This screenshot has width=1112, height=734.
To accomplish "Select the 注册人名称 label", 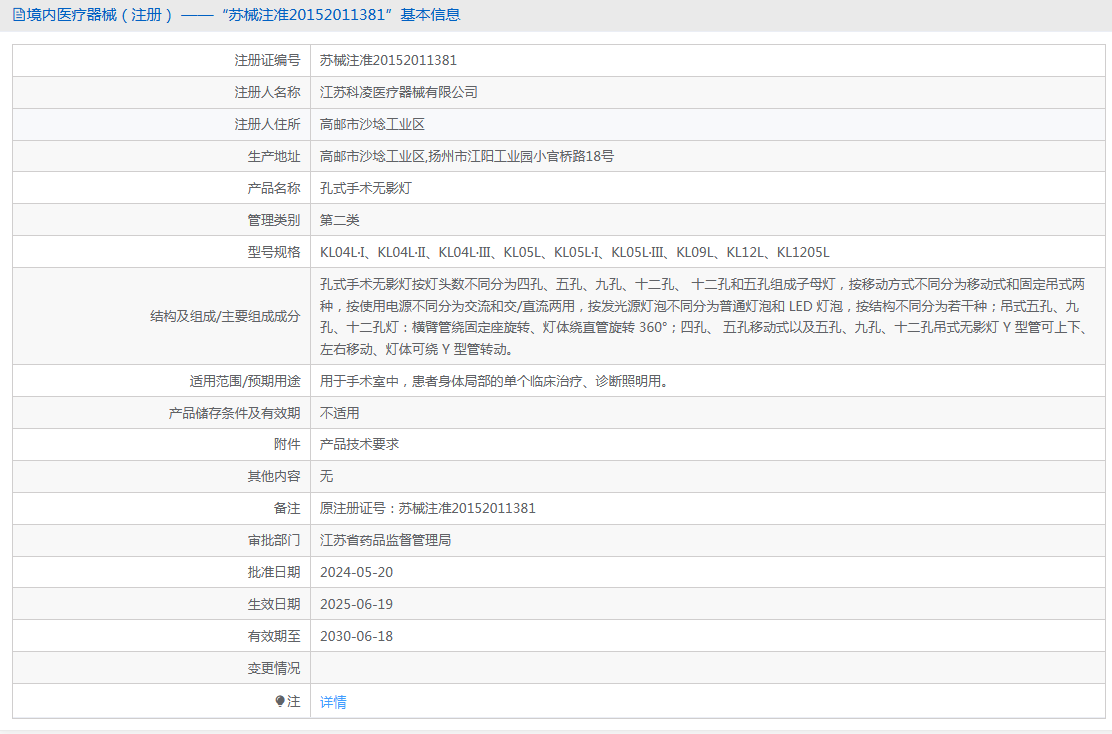I will tap(267, 92).
